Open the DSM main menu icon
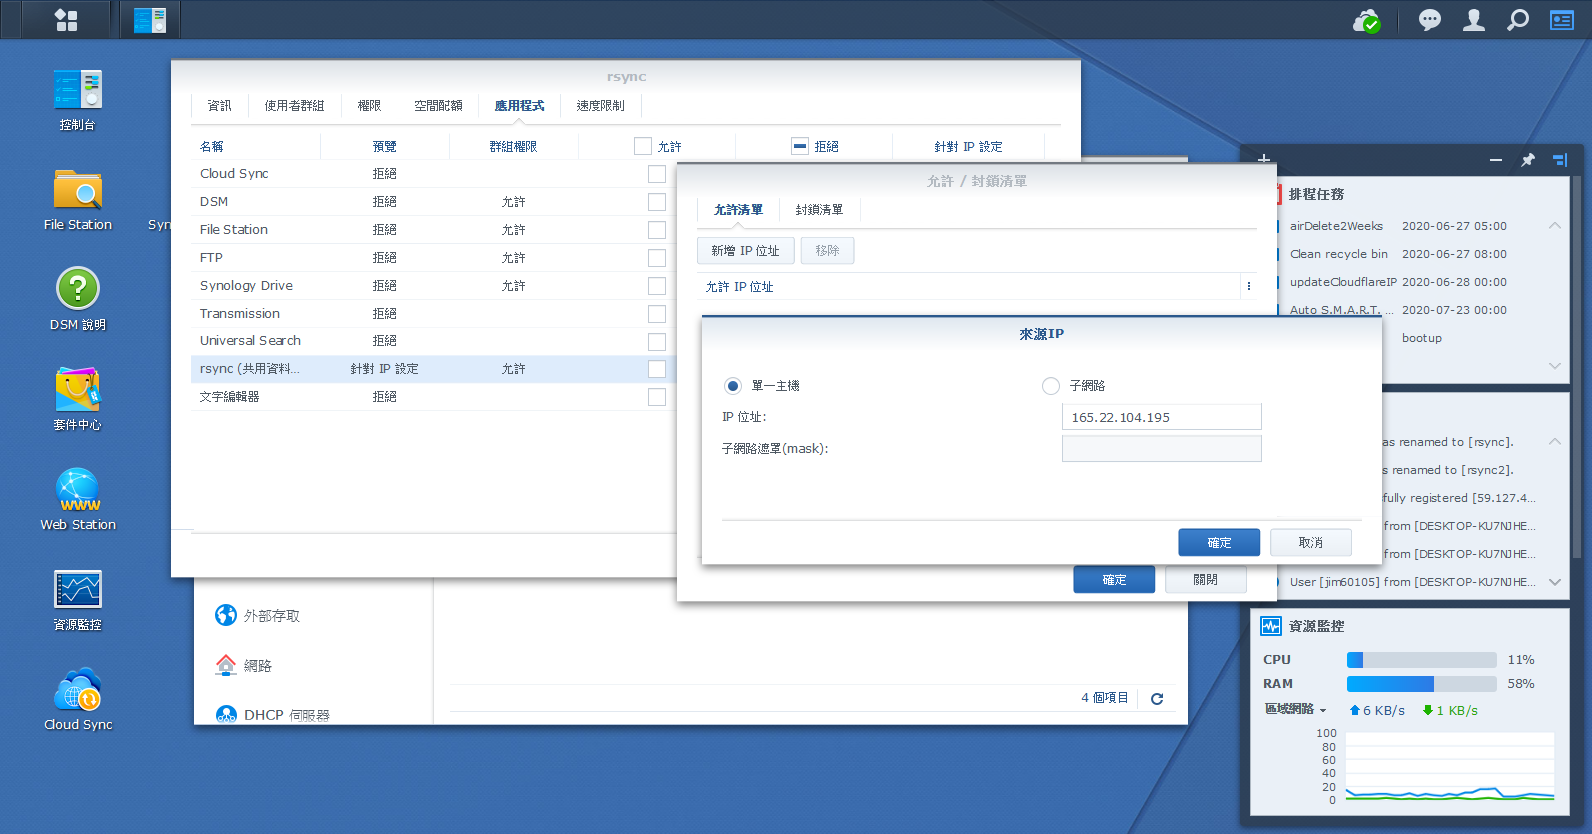This screenshot has width=1592, height=834. coord(66,20)
